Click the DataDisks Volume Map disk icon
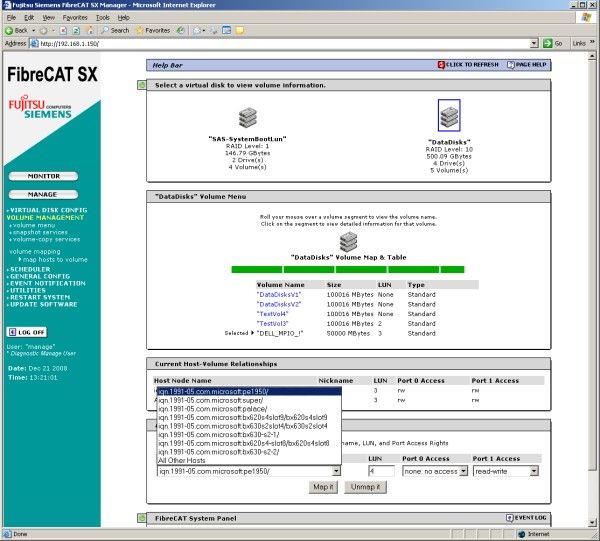Screen dimensions: 600x541 [348, 242]
